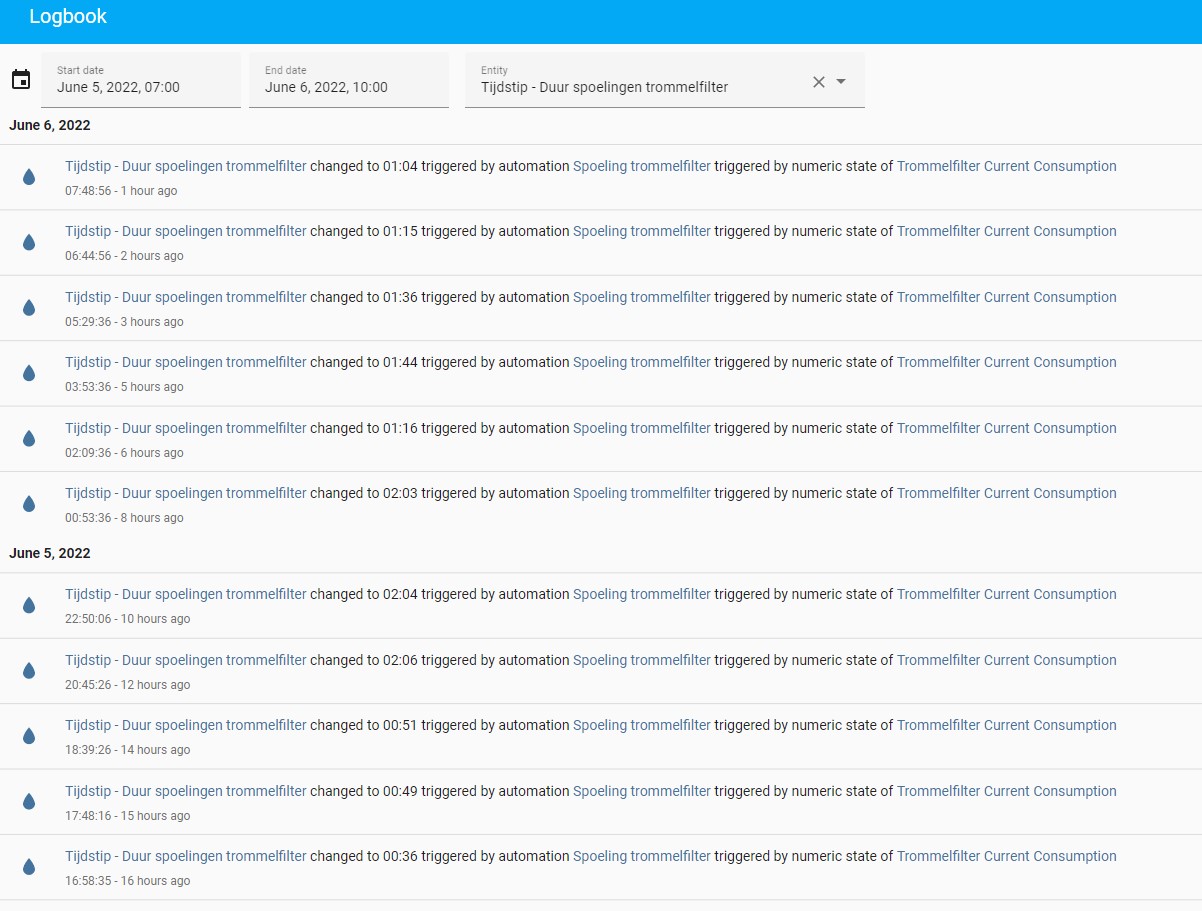Open the Entity filter dropdown
The width and height of the screenshot is (1202, 911).
point(840,82)
